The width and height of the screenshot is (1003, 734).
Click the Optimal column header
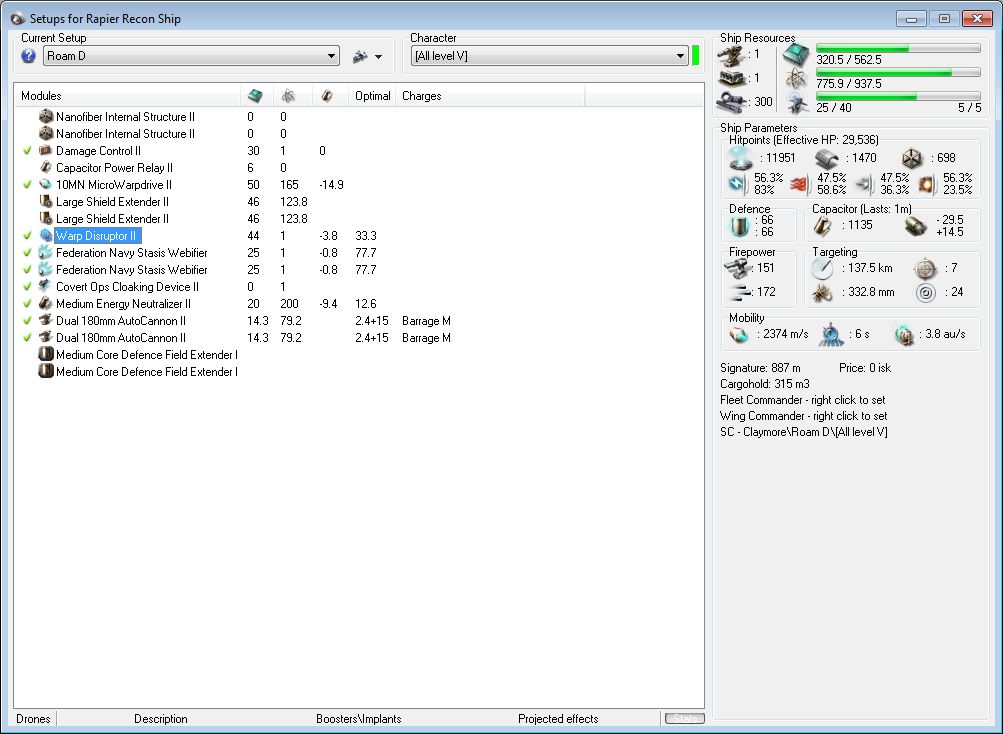coord(372,96)
